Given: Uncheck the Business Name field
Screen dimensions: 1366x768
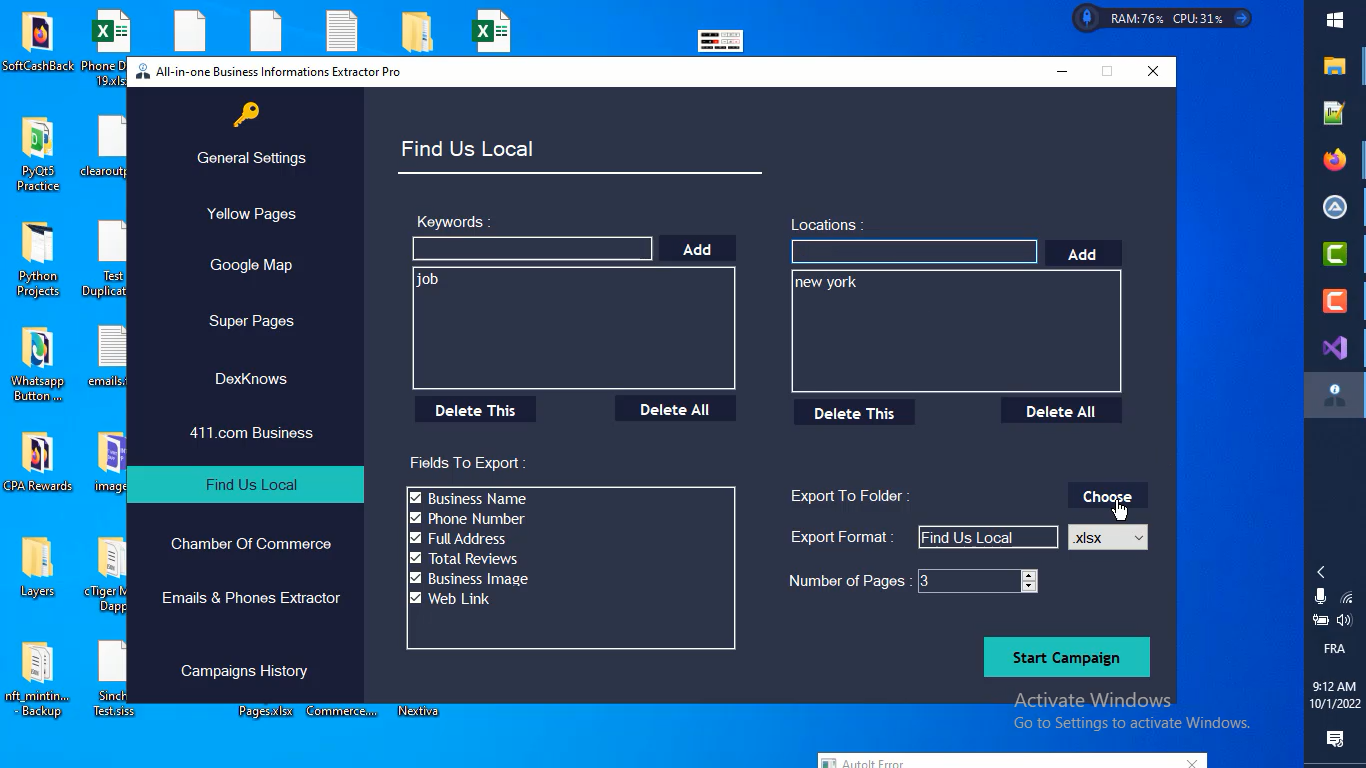Looking at the screenshot, I should tap(416, 498).
